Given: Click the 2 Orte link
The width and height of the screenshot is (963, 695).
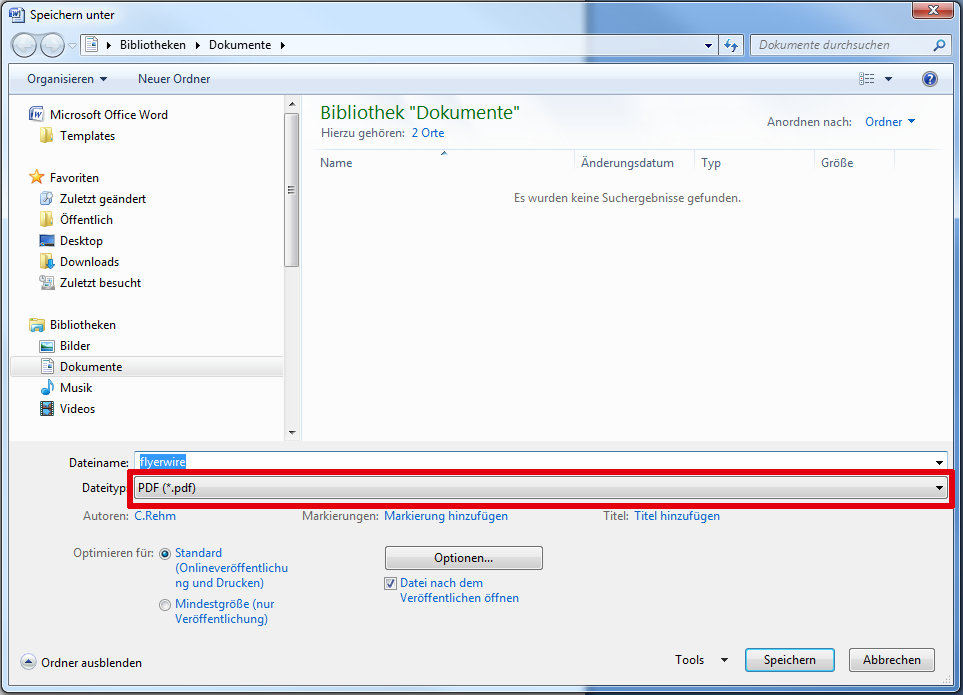Looking at the screenshot, I should point(427,133).
